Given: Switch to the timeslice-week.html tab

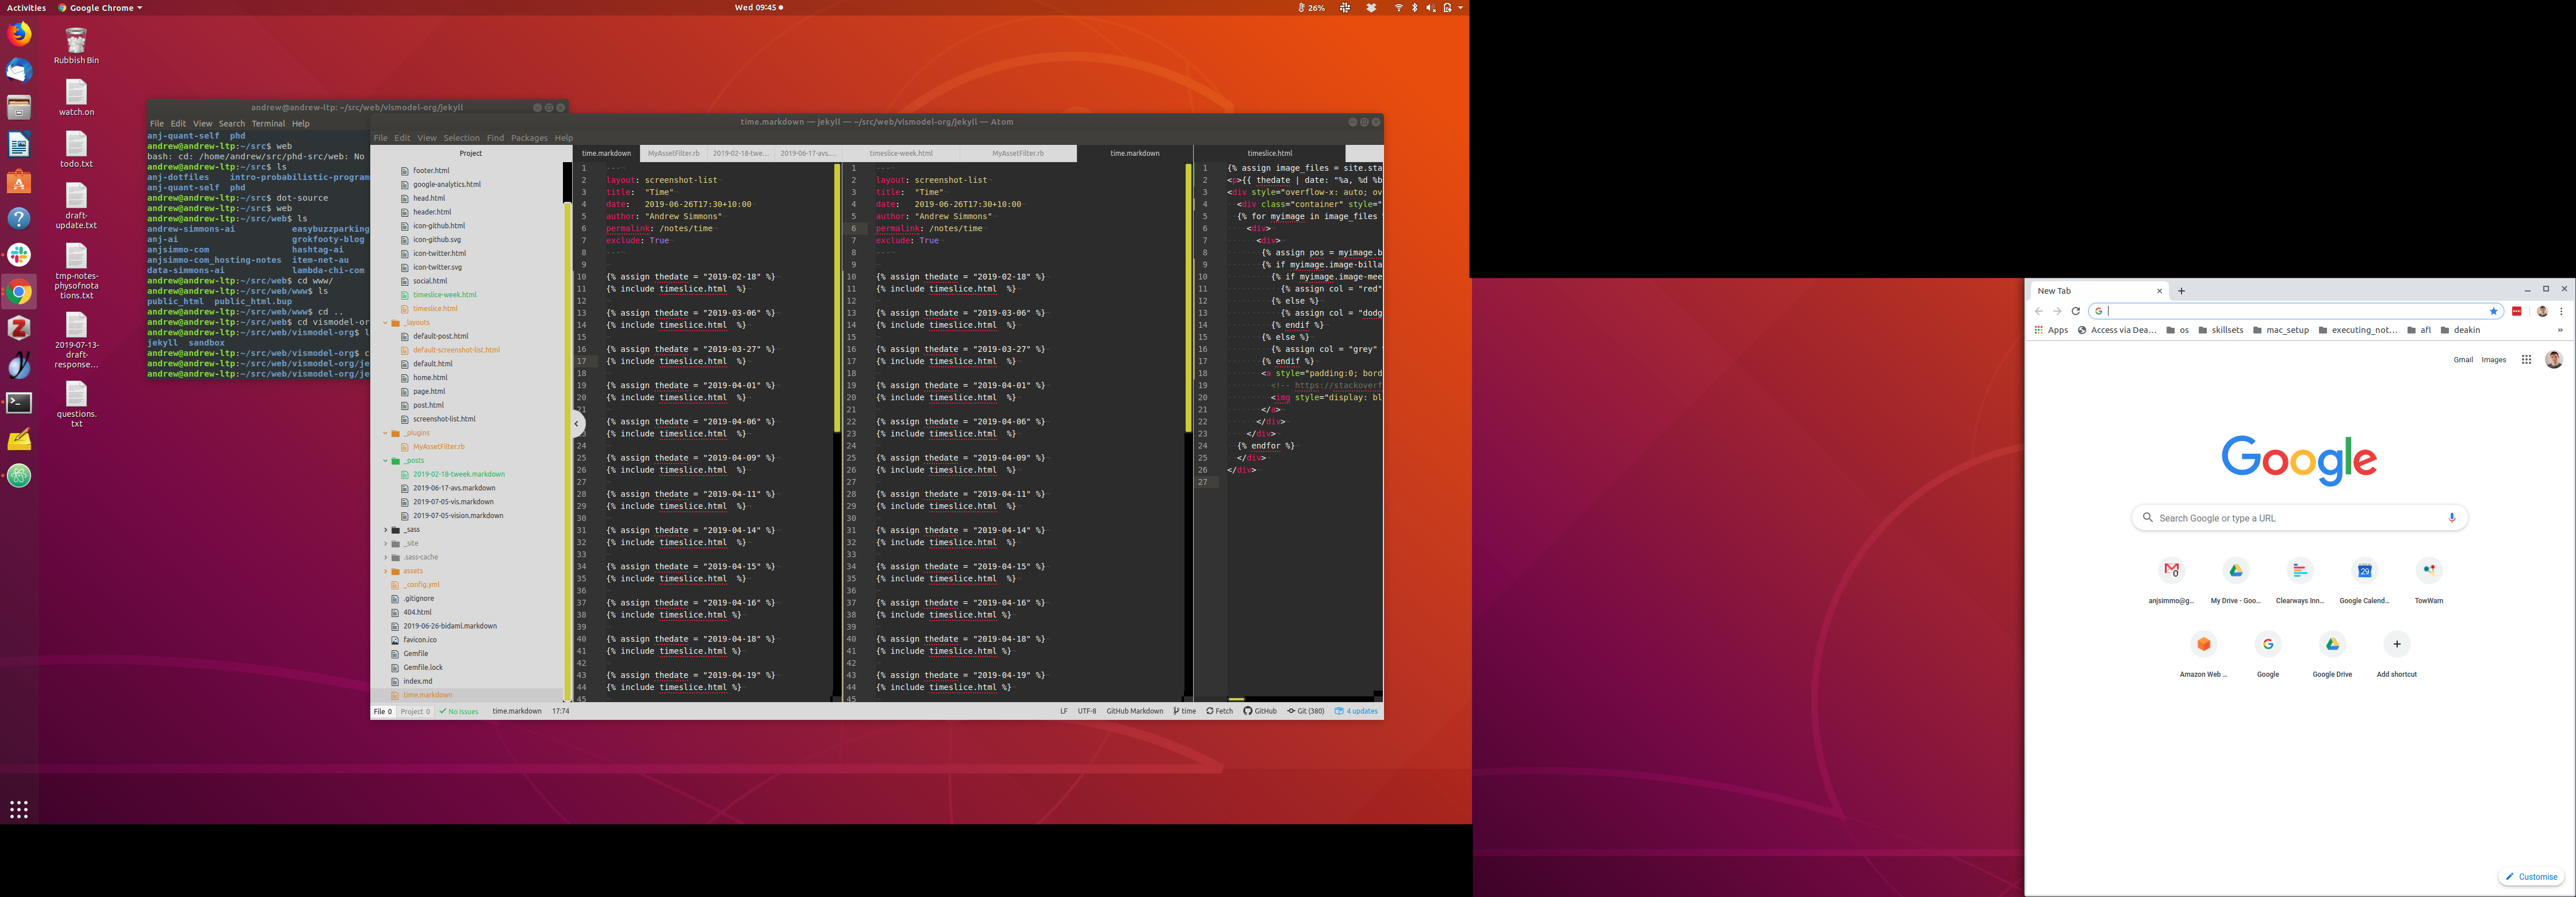Looking at the screenshot, I should pos(900,153).
